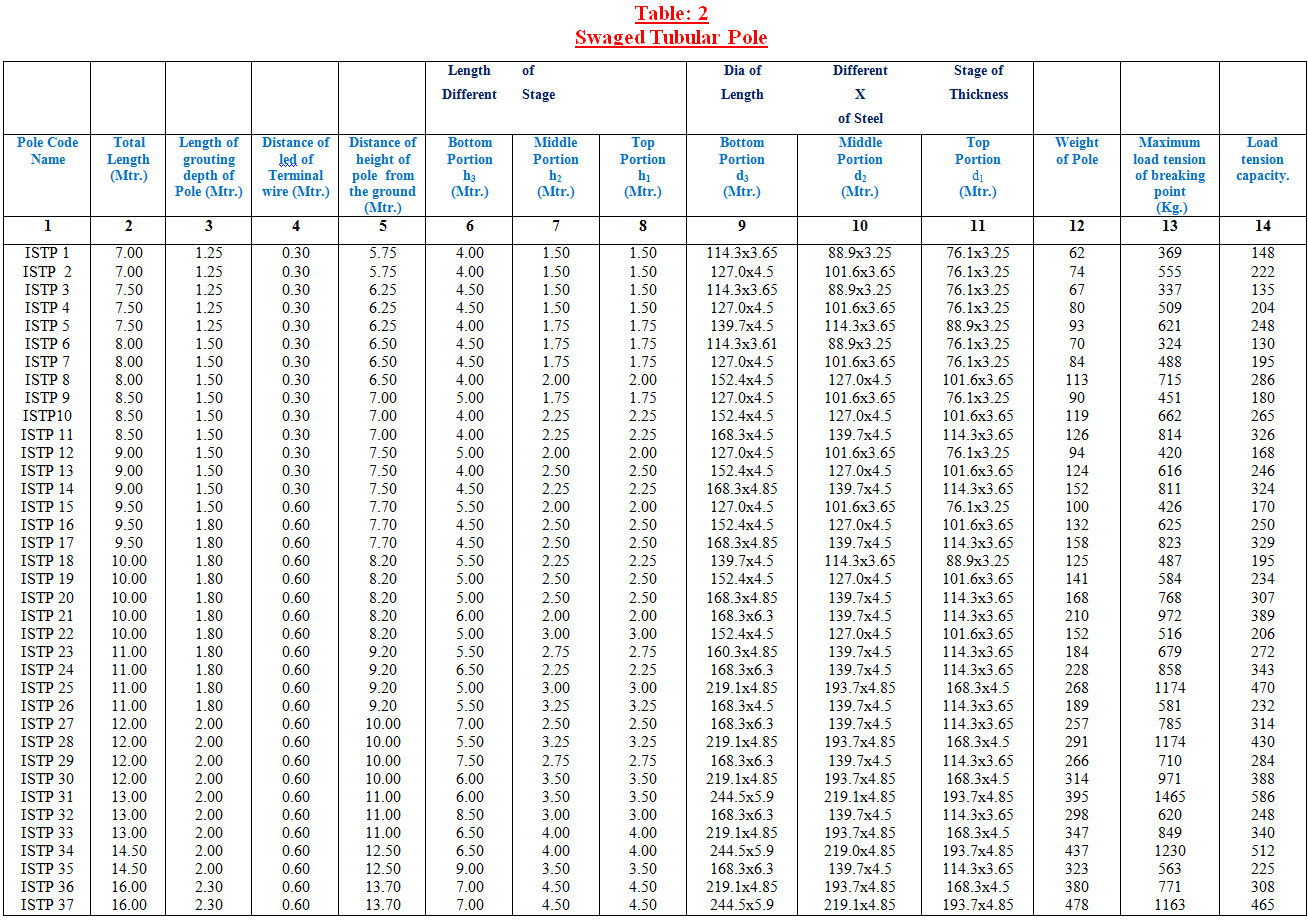Click "Weight of Pole" column header

pyautogui.click(x=1077, y=151)
